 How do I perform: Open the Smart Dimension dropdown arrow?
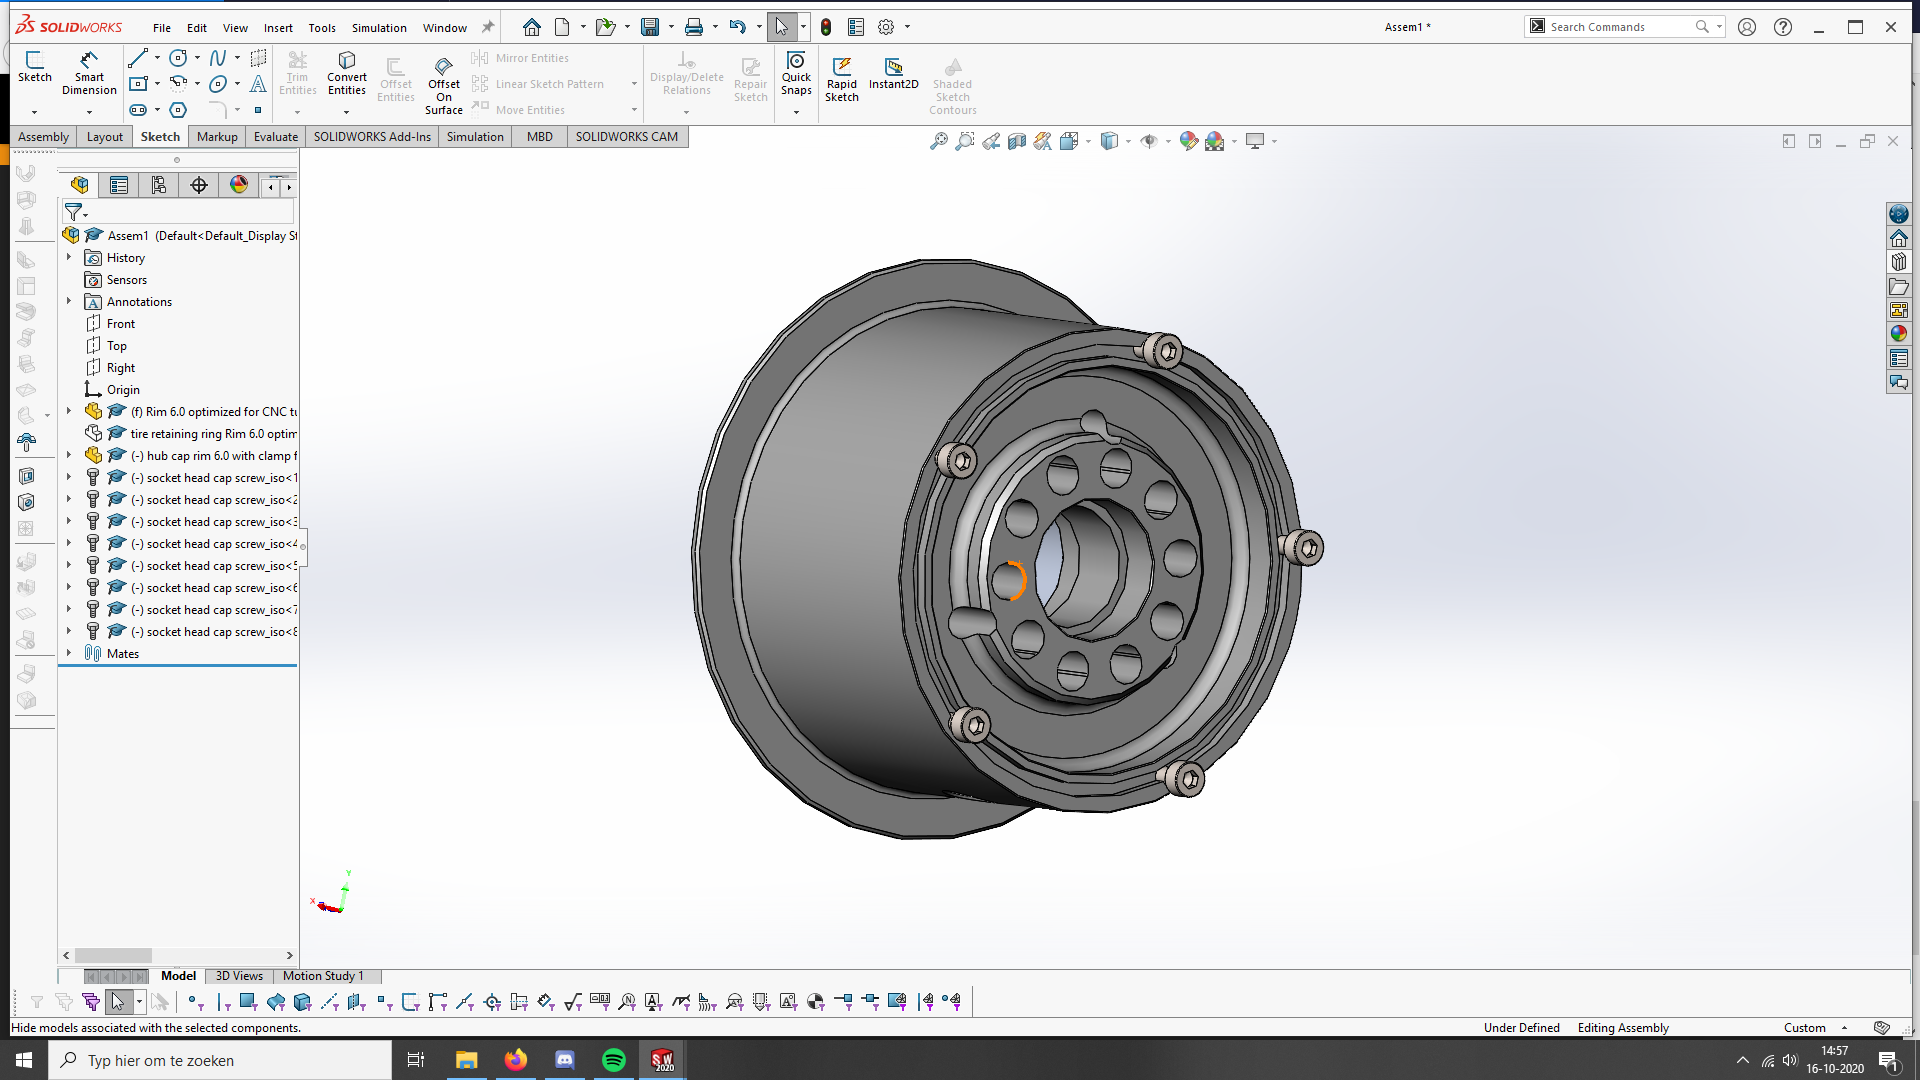89,112
